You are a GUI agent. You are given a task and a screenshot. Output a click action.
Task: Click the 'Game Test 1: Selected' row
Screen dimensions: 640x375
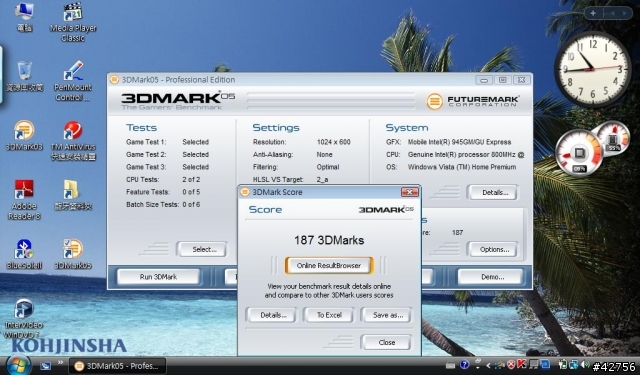click(167, 142)
